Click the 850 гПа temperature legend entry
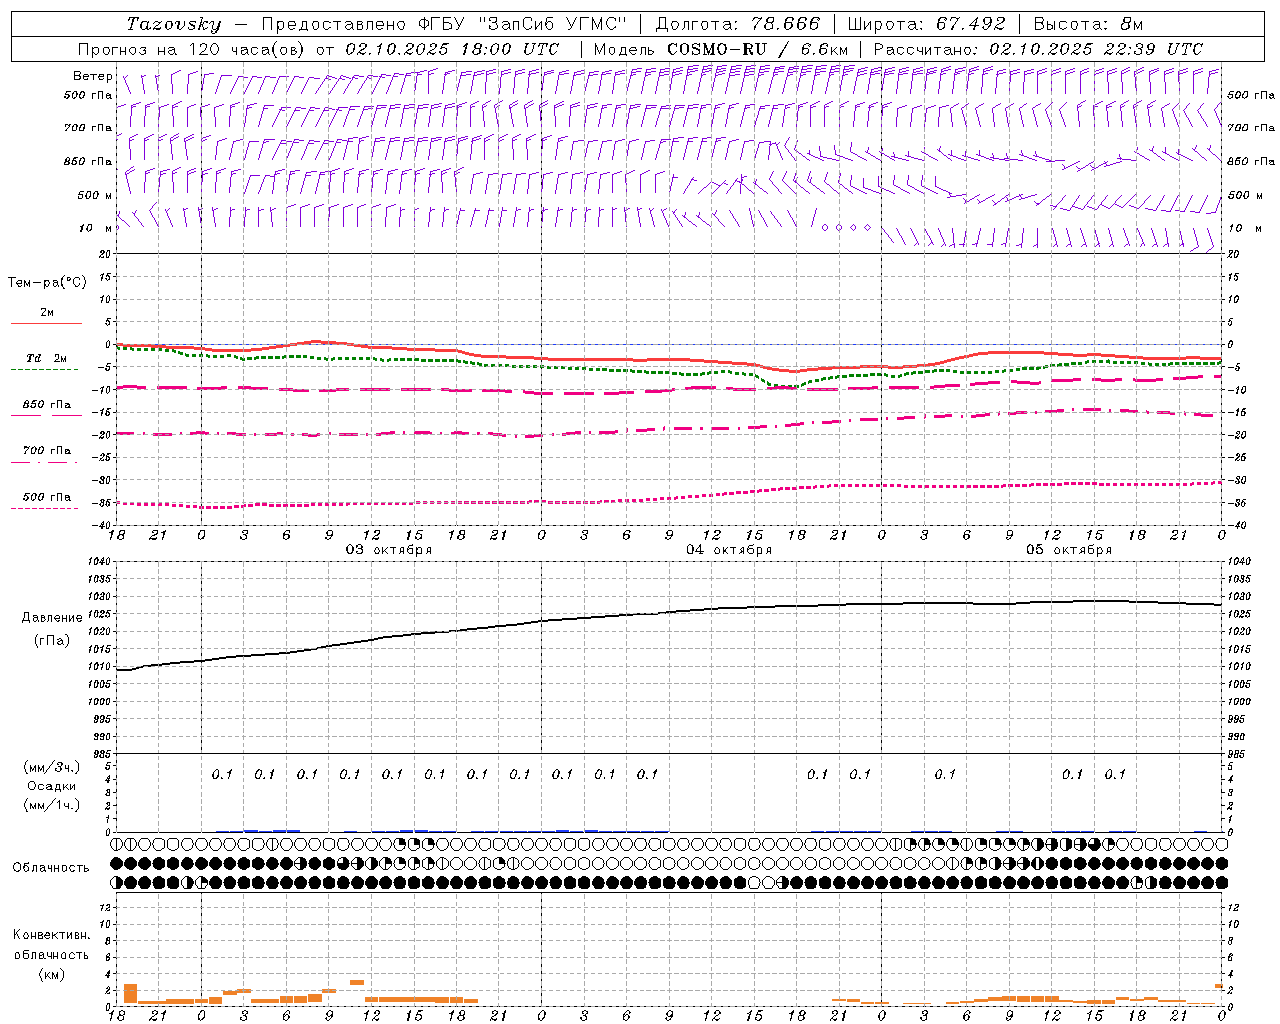 (47, 405)
